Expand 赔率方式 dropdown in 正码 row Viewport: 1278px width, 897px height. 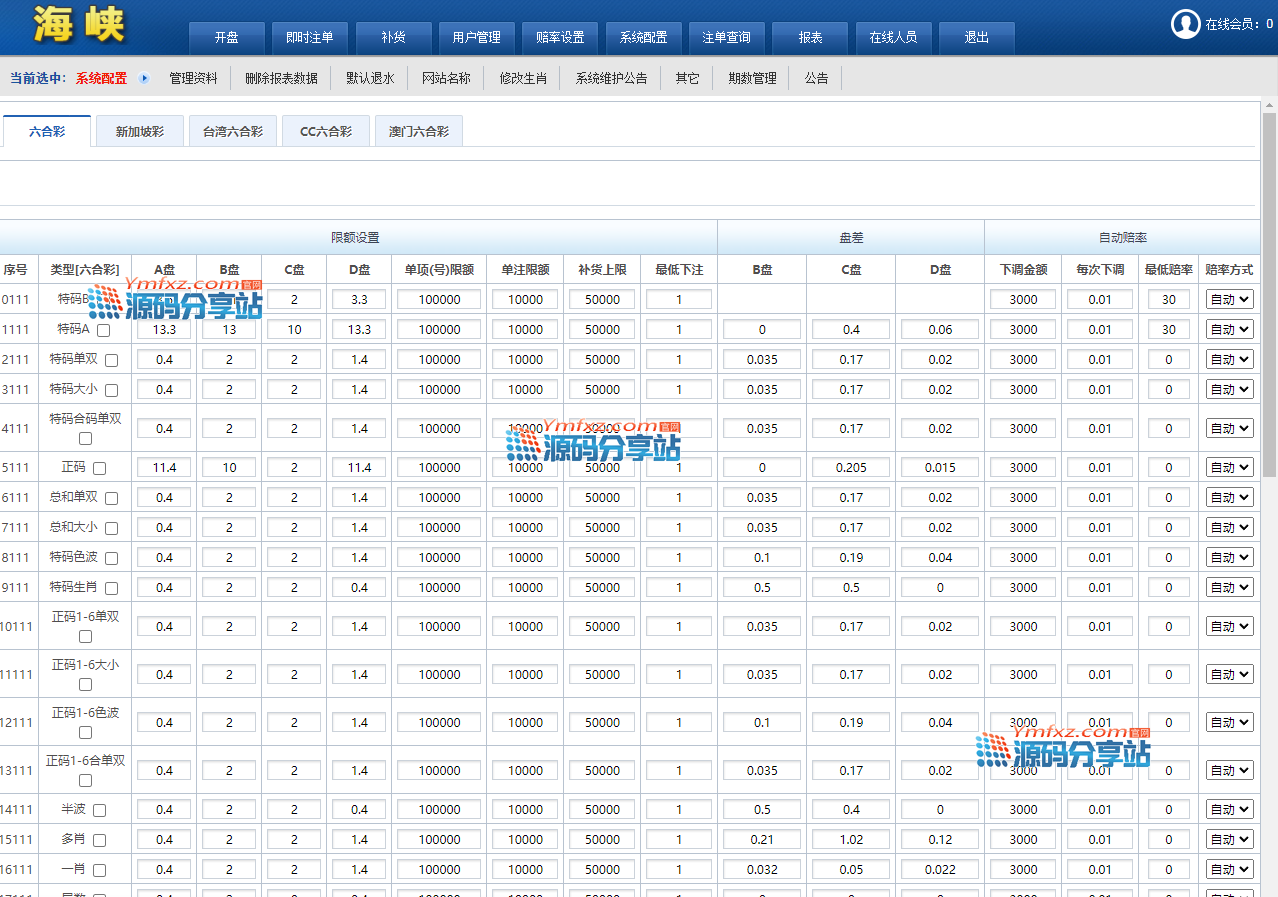point(1229,467)
